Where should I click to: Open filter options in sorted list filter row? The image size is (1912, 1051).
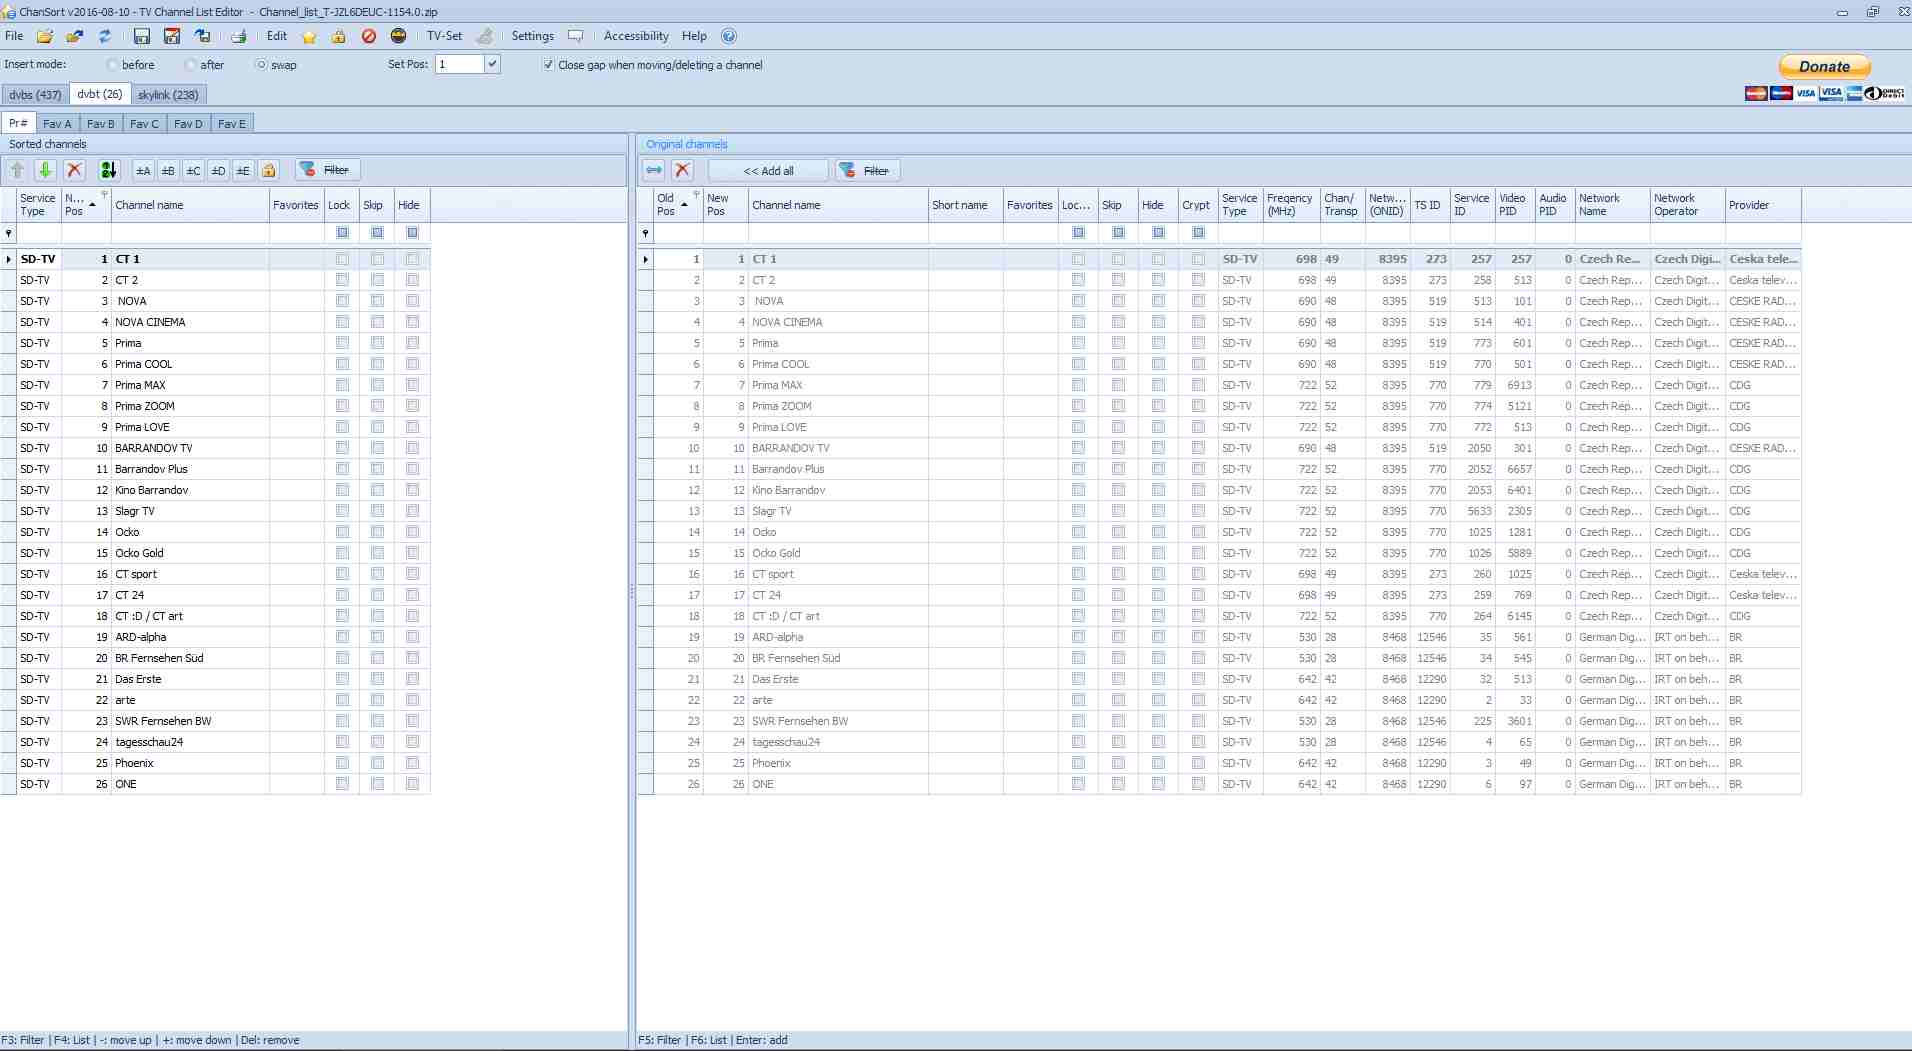pos(9,233)
